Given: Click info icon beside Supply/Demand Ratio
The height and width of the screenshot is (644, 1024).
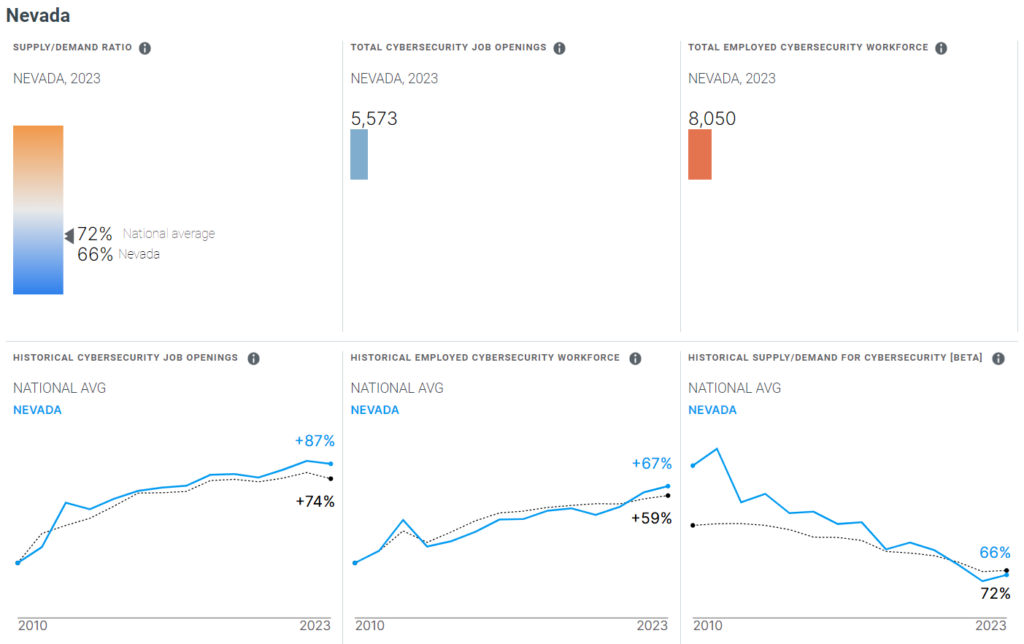Looking at the screenshot, I should tap(145, 48).
